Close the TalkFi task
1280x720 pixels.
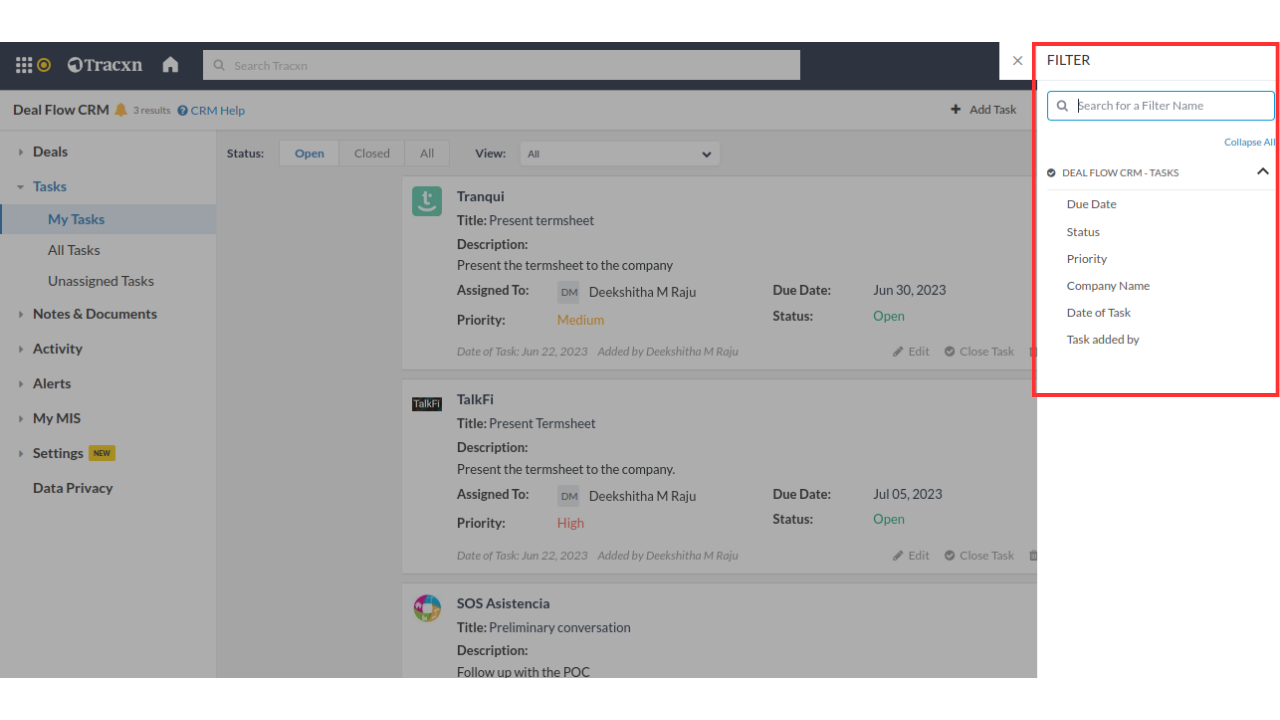(979, 556)
